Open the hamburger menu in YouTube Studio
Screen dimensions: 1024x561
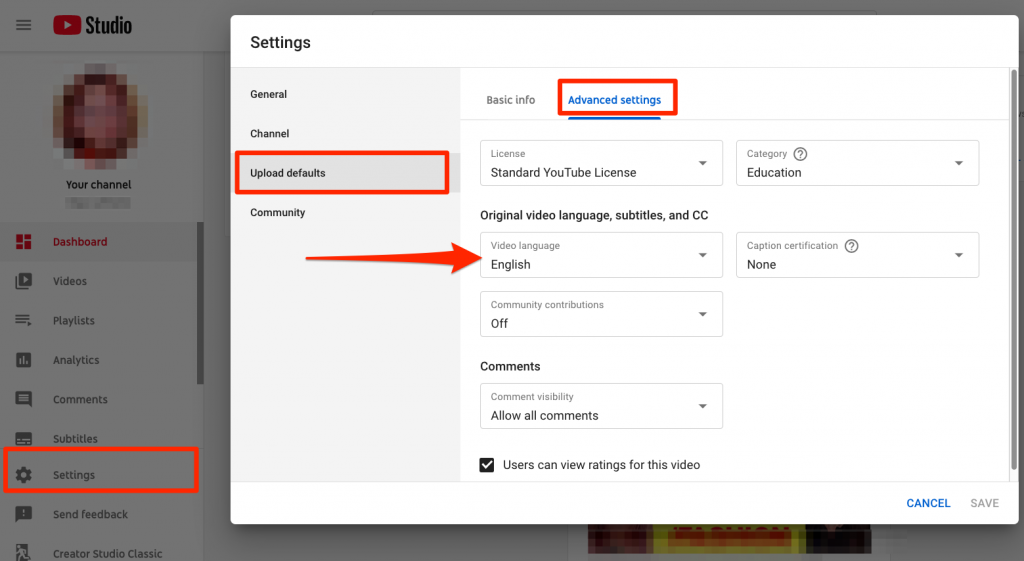click(x=24, y=25)
